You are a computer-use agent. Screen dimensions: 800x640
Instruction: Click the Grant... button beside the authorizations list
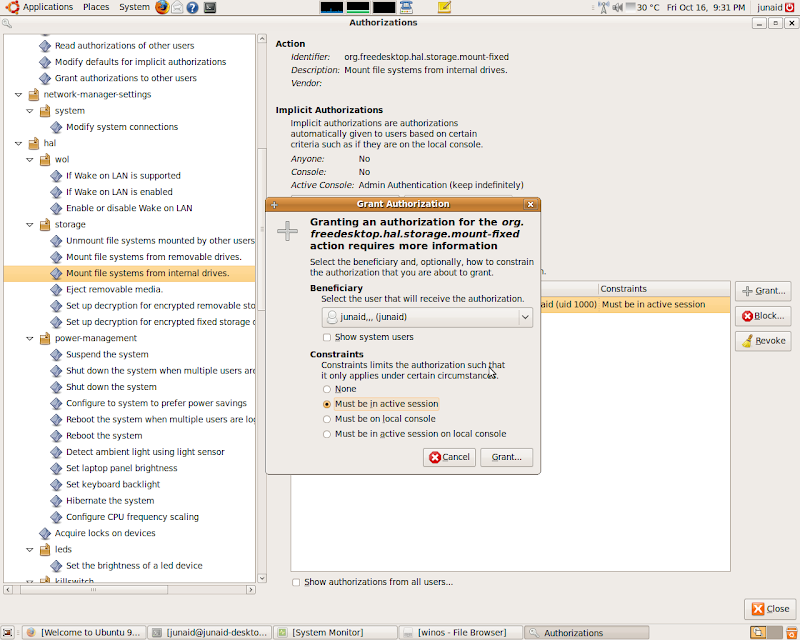tap(763, 291)
